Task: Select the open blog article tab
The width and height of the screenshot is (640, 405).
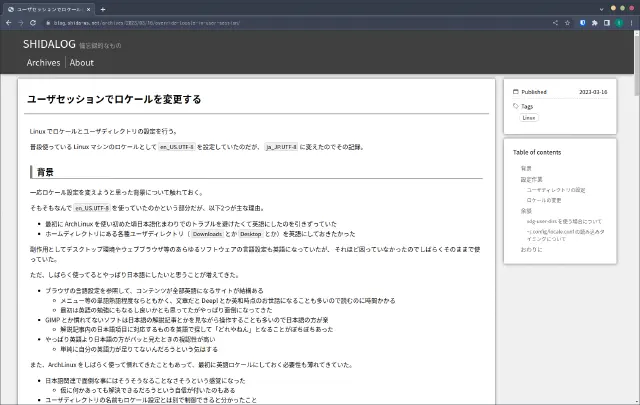Action: point(49,9)
